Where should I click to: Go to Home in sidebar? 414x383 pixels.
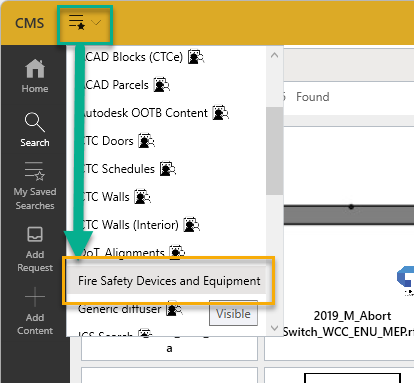pos(35,76)
